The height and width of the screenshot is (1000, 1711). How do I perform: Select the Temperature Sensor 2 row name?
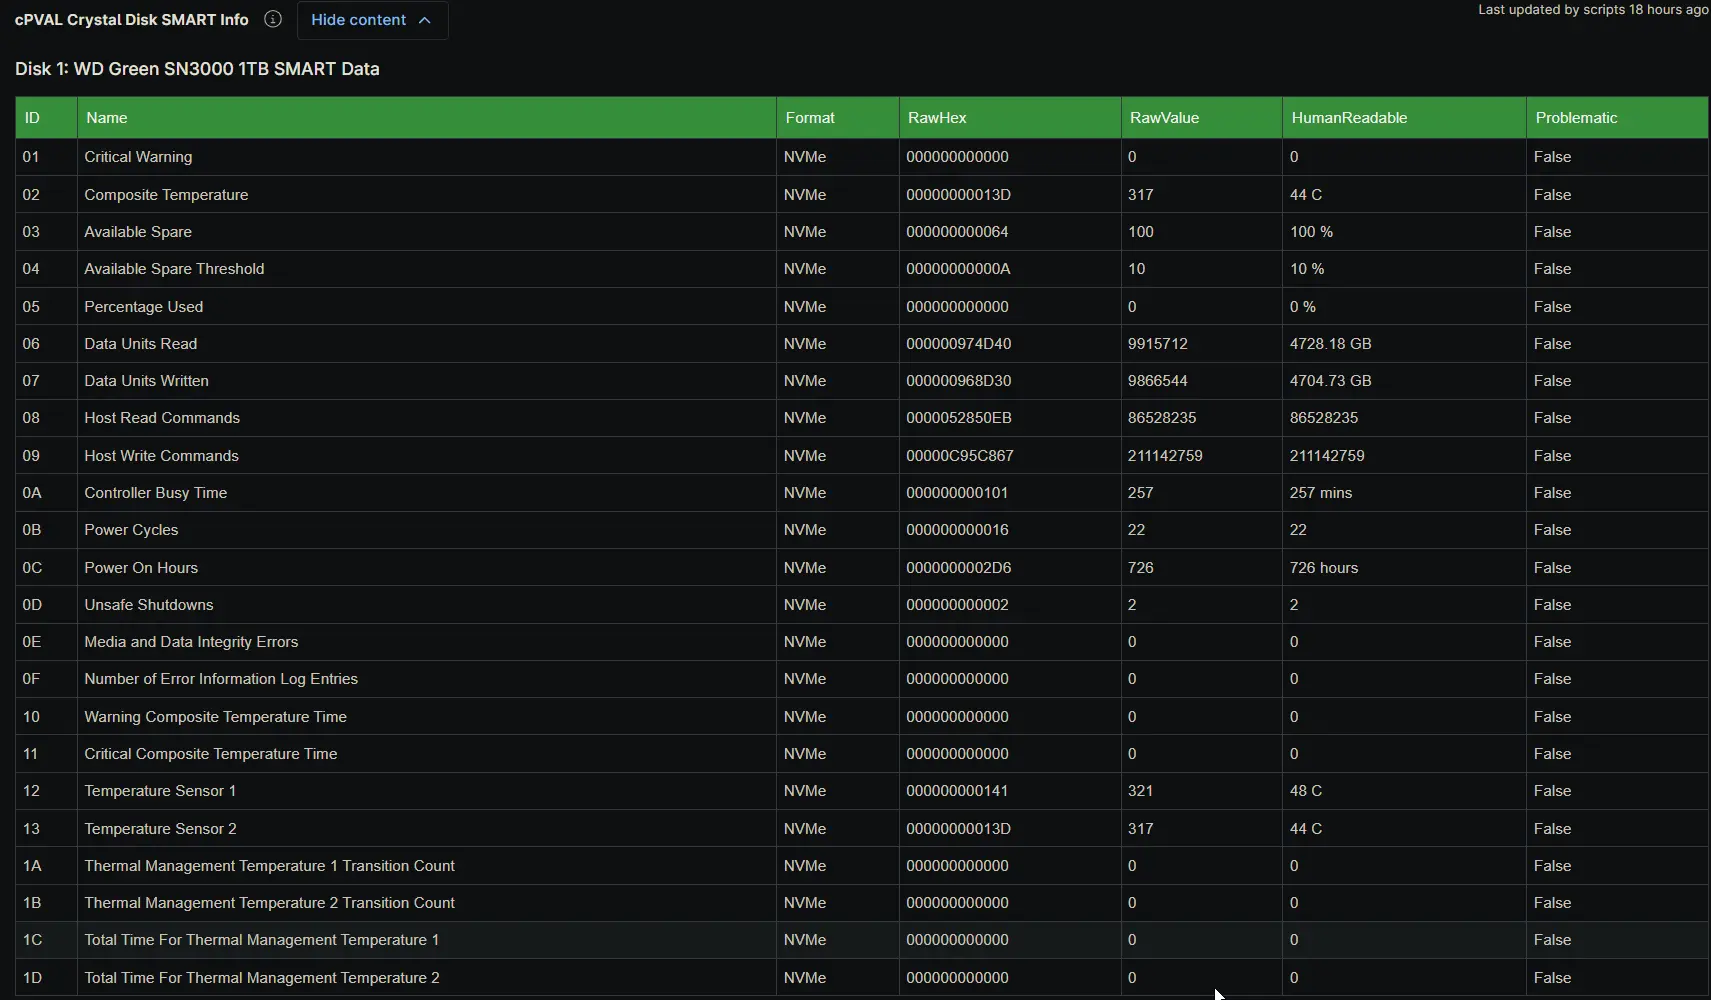click(x=160, y=829)
